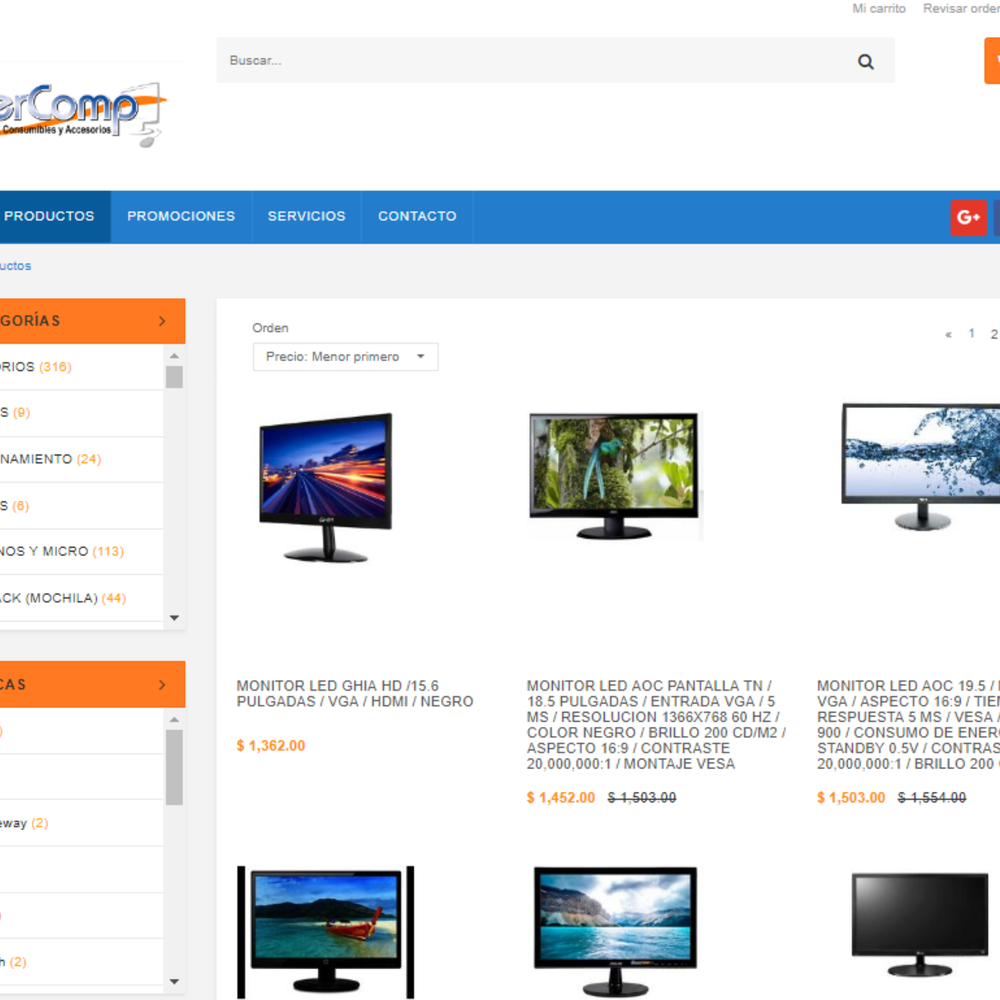Open monitor thumbnail showing boat on beach
Image resolution: width=1000 pixels, height=1000 pixels.
[326, 932]
